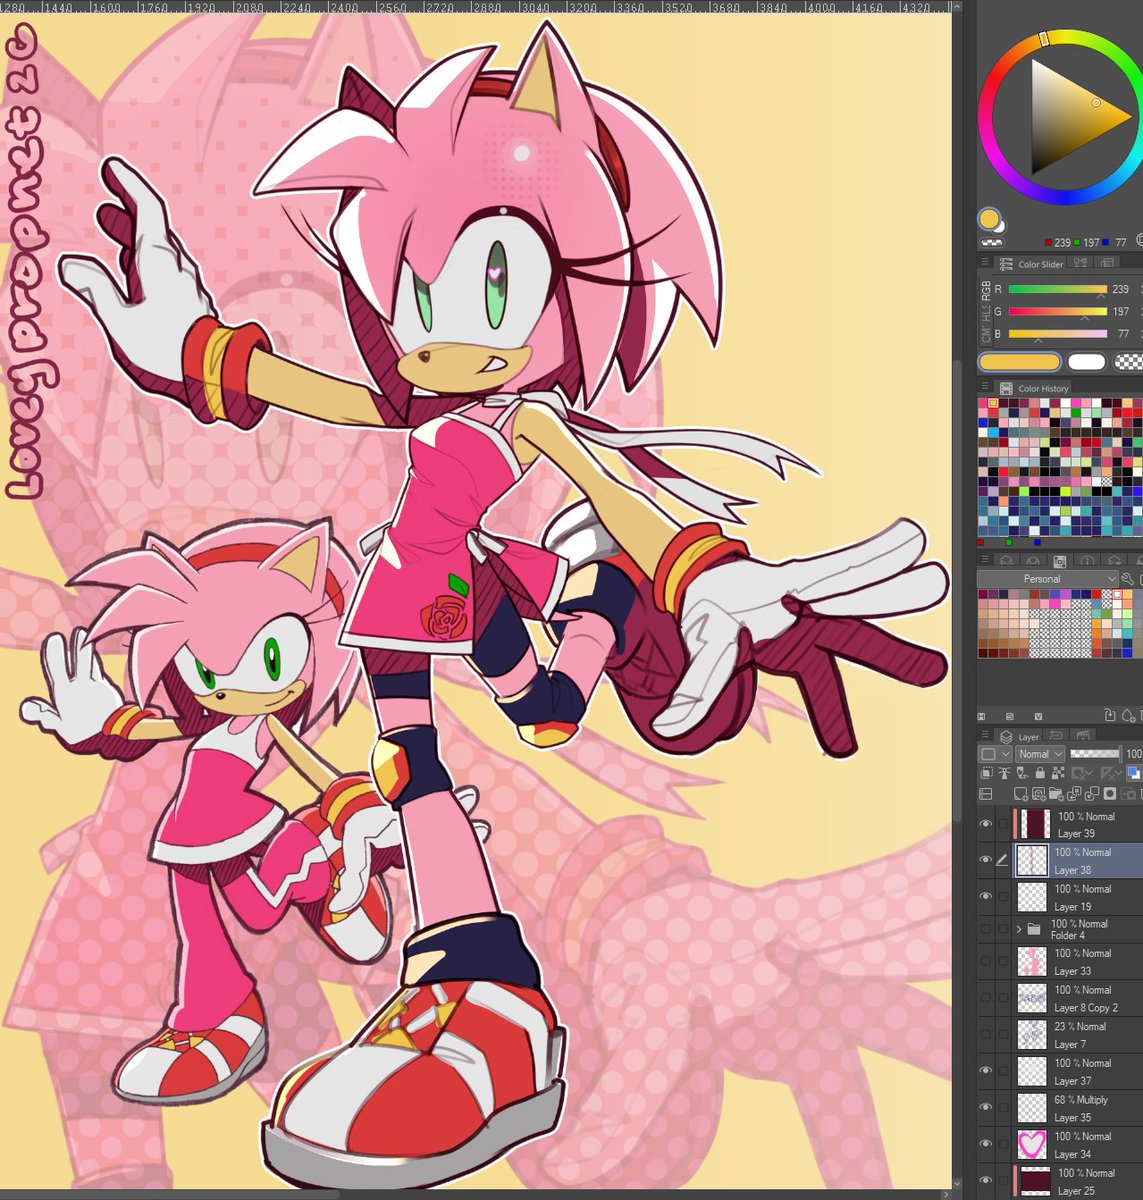Select the main yellow color circle under wheel
The height and width of the screenshot is (1200, 1143).
point(989,219)
